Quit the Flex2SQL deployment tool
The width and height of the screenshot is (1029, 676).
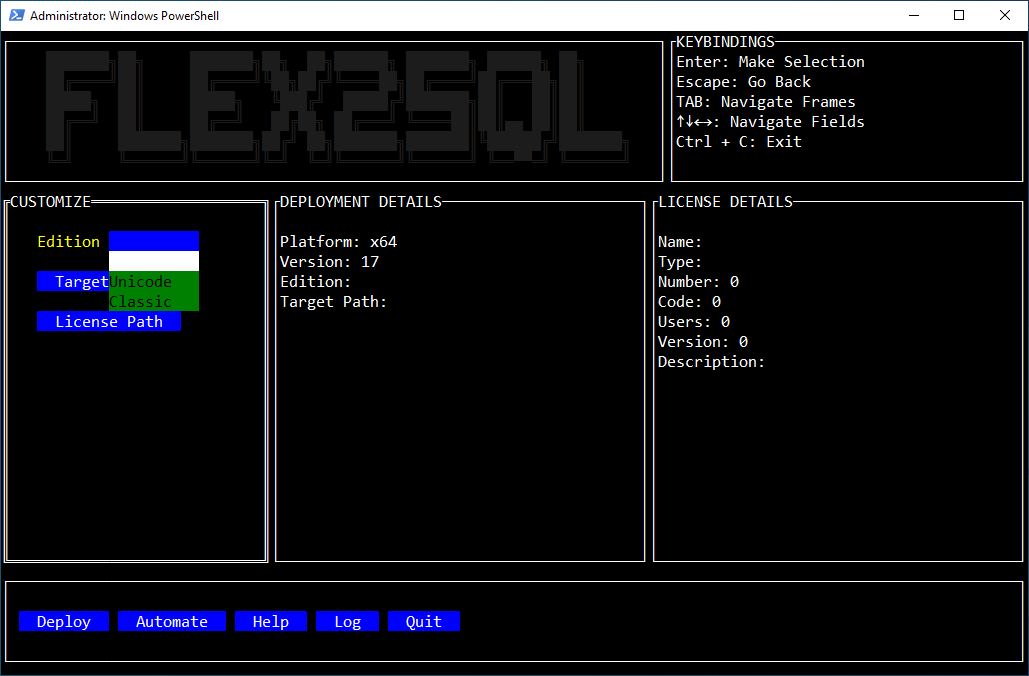click(x=423, y=622)
